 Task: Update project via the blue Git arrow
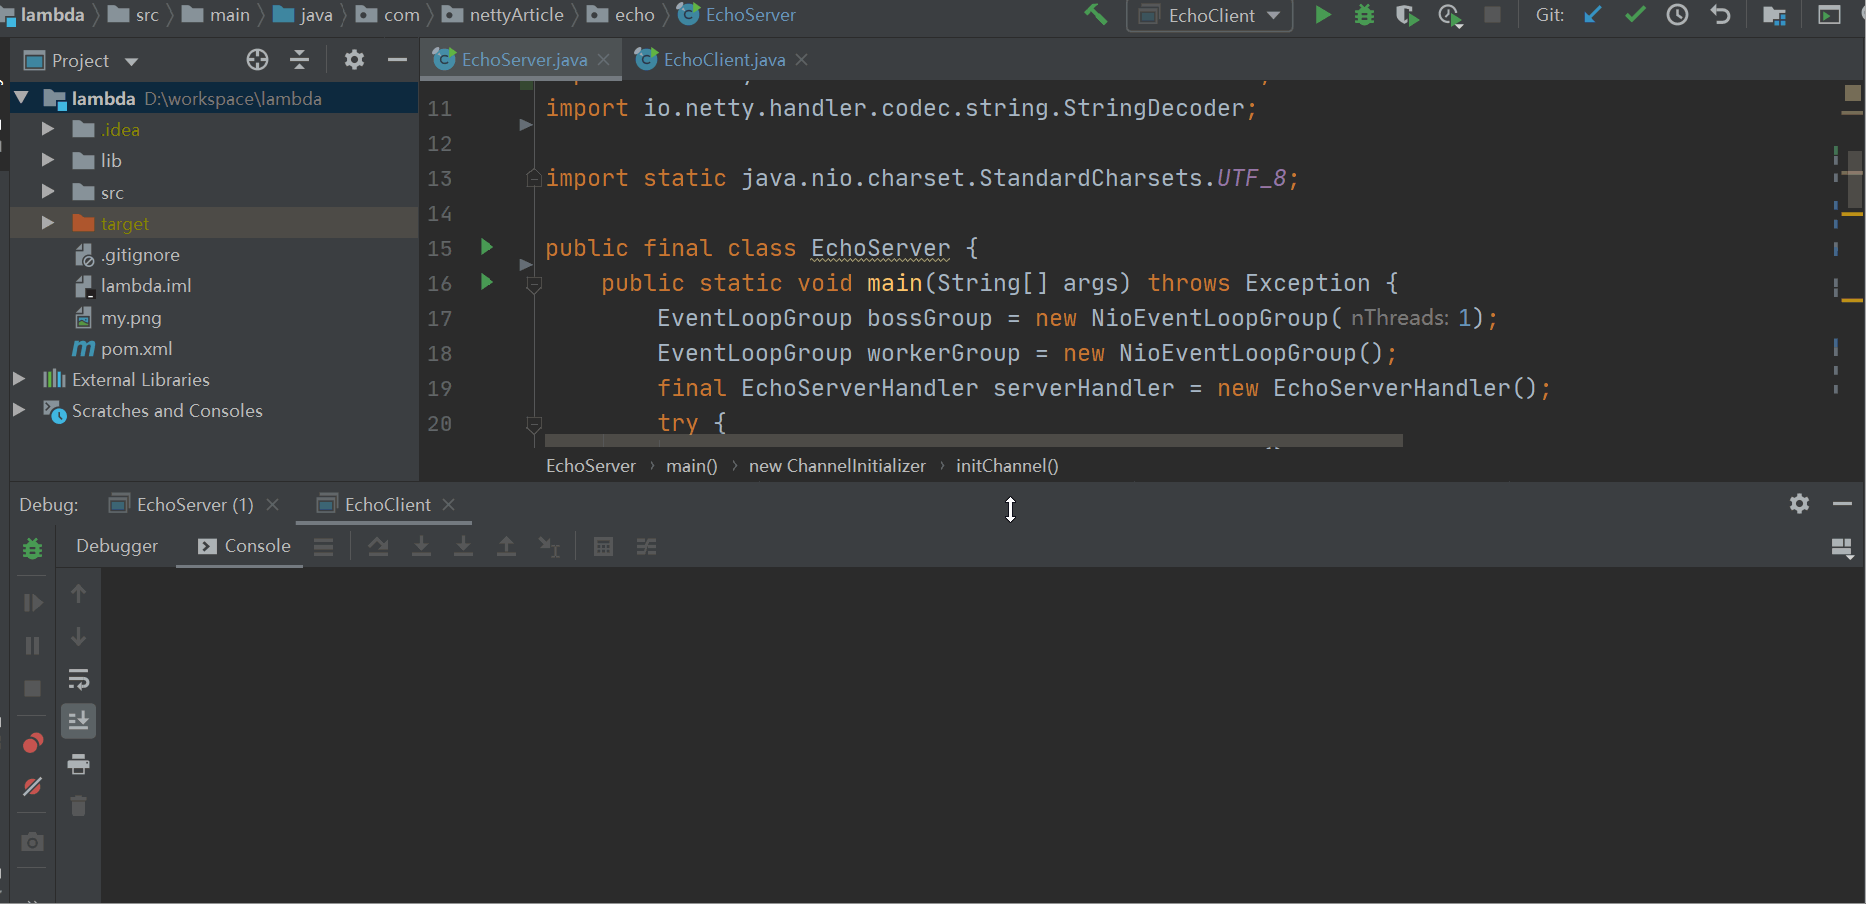[1592, 15]
